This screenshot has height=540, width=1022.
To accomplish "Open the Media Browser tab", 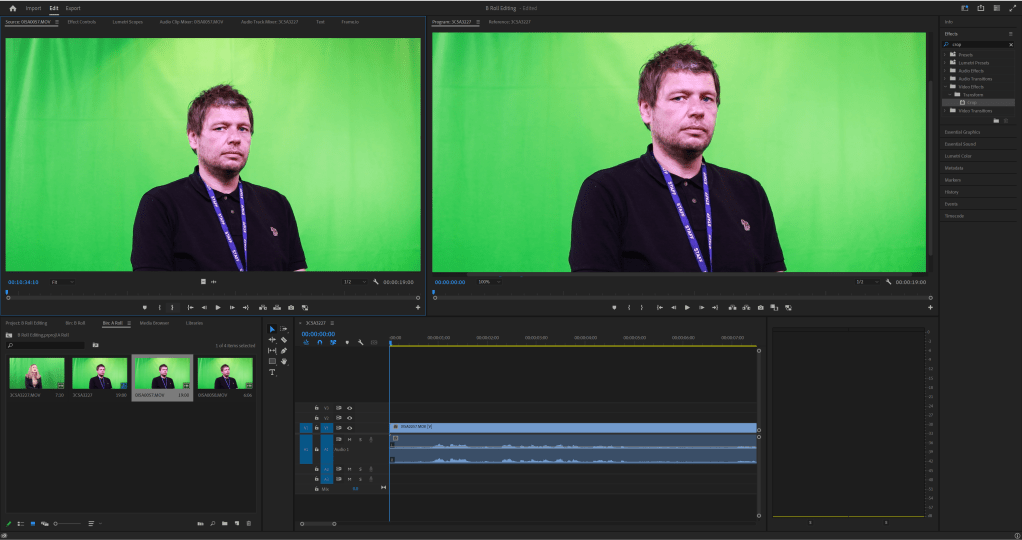I will tap(154, 323).
